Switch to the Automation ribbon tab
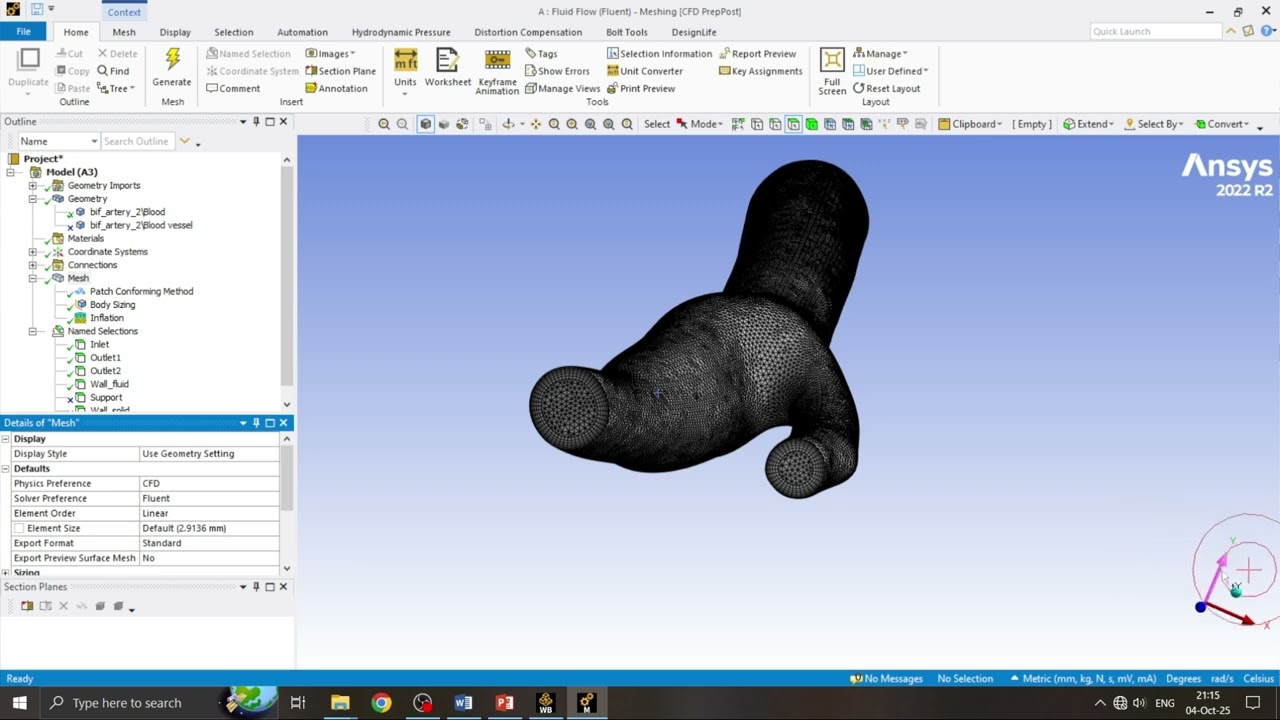 click(x=302, y=32)
